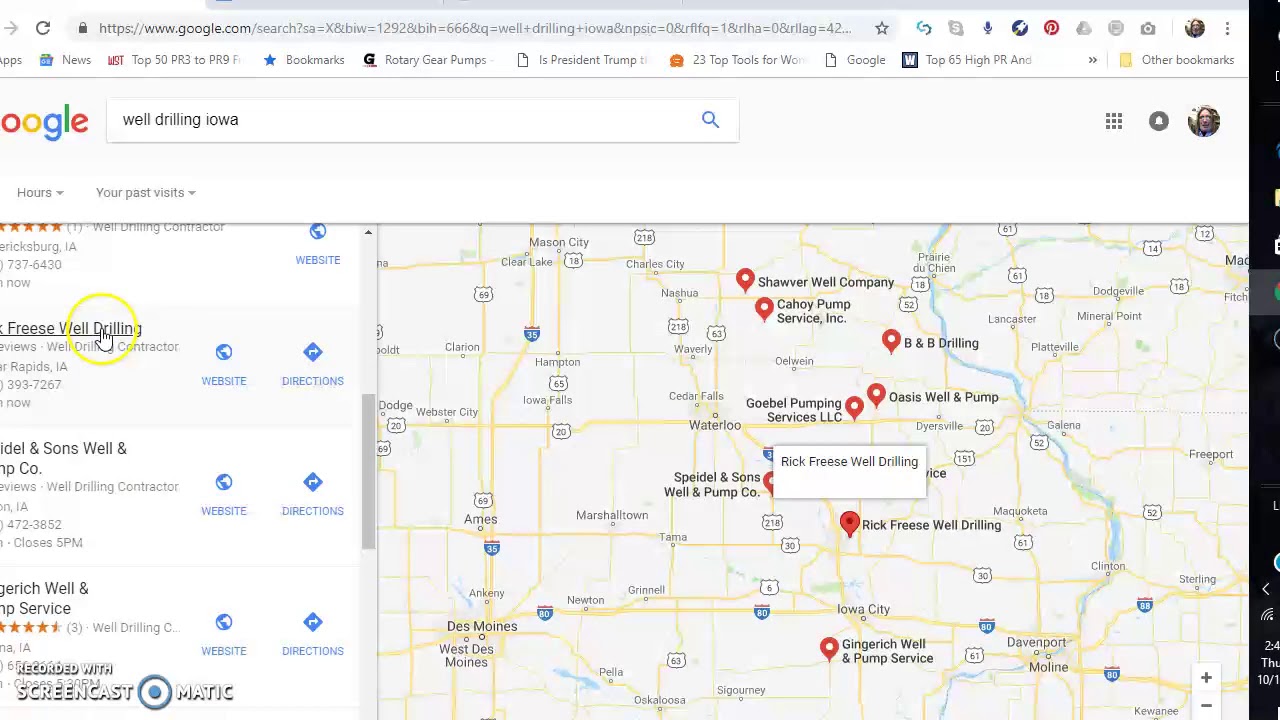1280x720 pixels.
Task: Click the camera extension icon in toolbar
Action: point(1148,28)
